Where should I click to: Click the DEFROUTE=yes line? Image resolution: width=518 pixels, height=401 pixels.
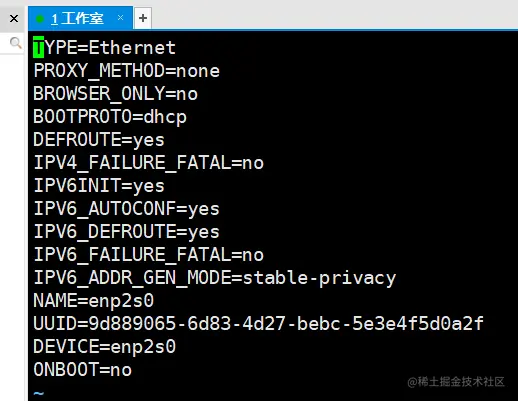point(99,140)
